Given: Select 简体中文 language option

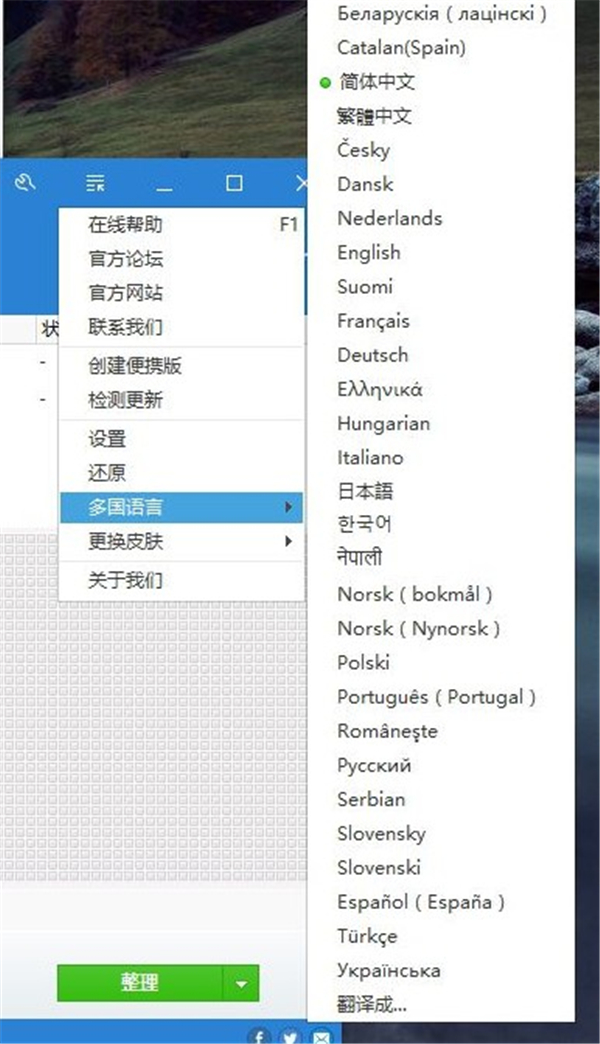Looking at the screenshot, I should point(376,82).
